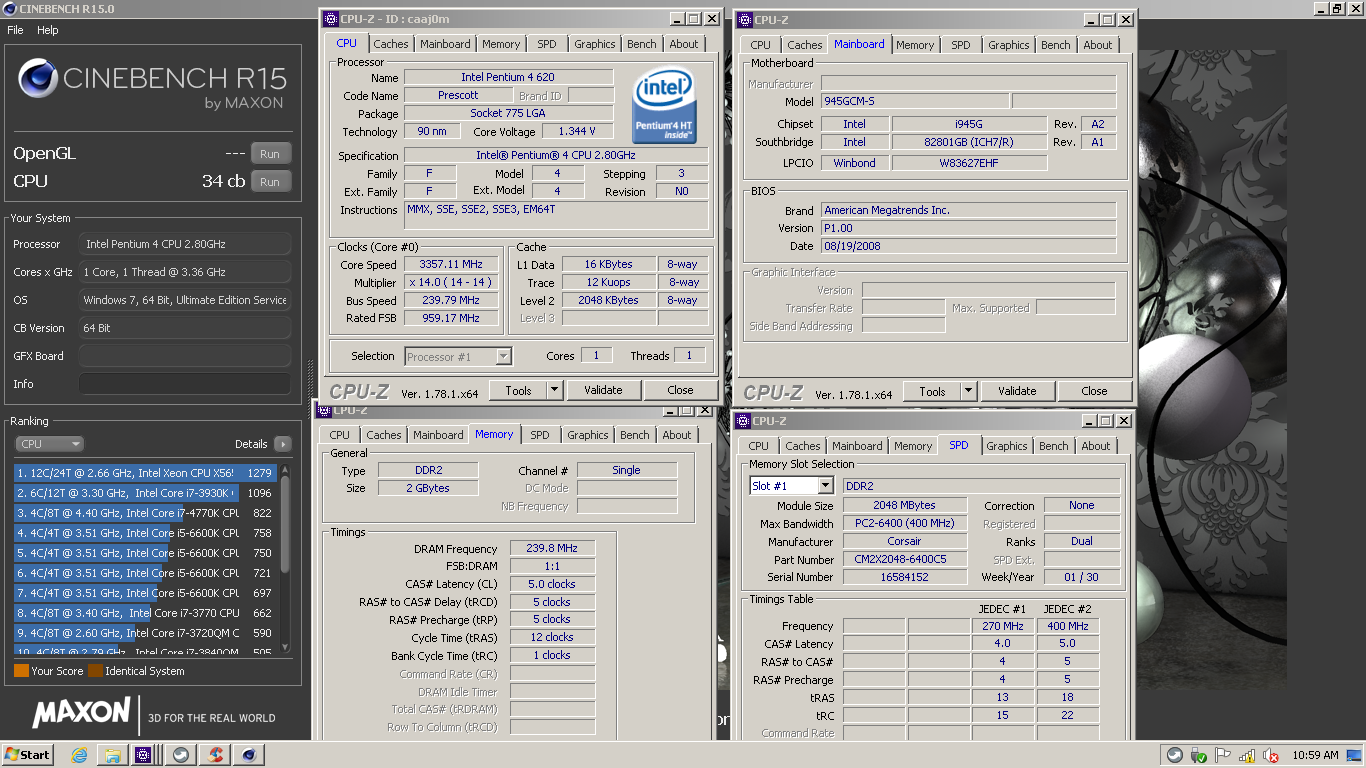The height and width of the screenshot is (768, 1366).
Task: Click the muted volume speaker tray icon
Action: click(1271, 756)
